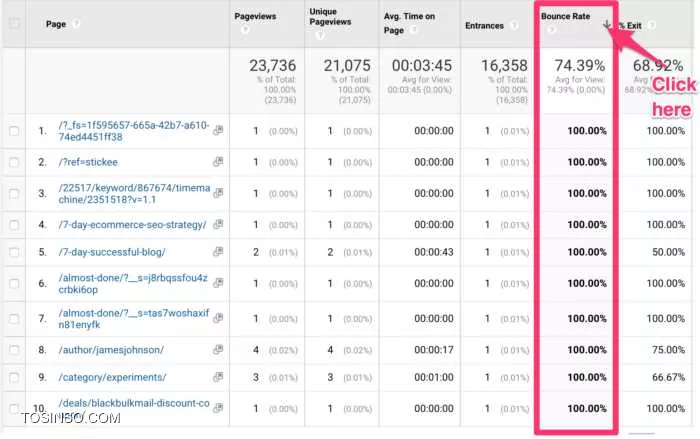
Task: Open the /7-day-successful-blog/ link
Action: click(112, 252)
